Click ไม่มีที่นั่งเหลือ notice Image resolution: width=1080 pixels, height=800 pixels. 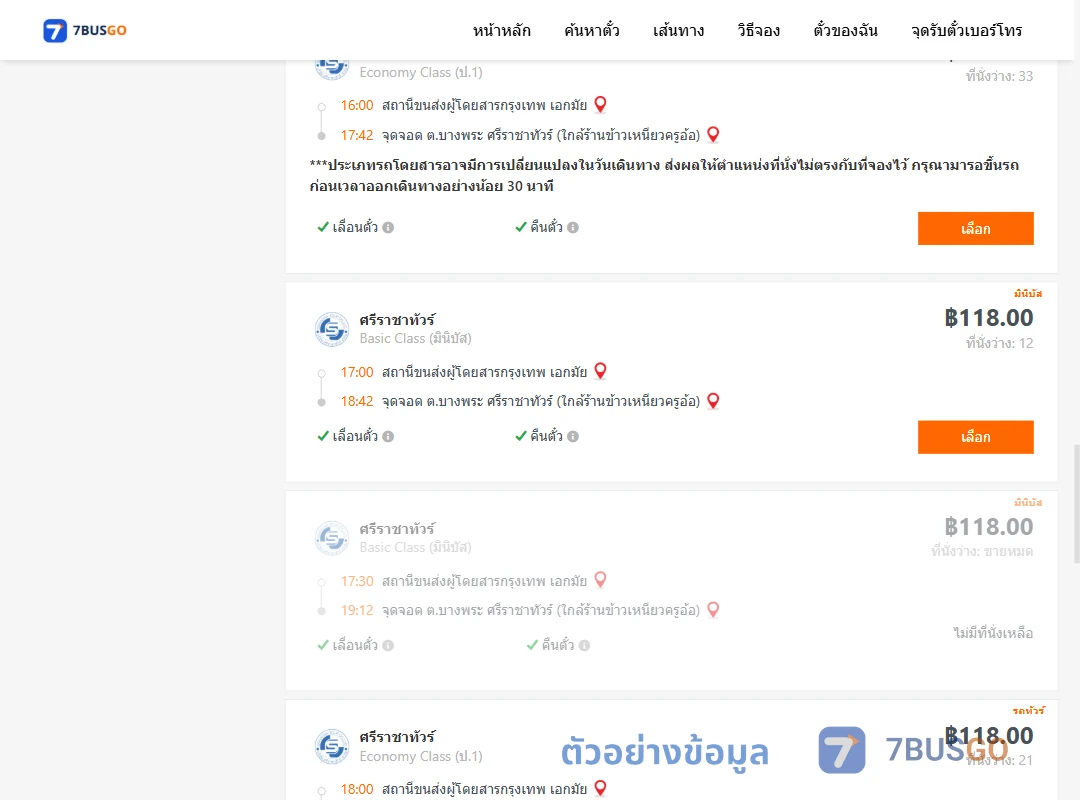coord(993,633)
